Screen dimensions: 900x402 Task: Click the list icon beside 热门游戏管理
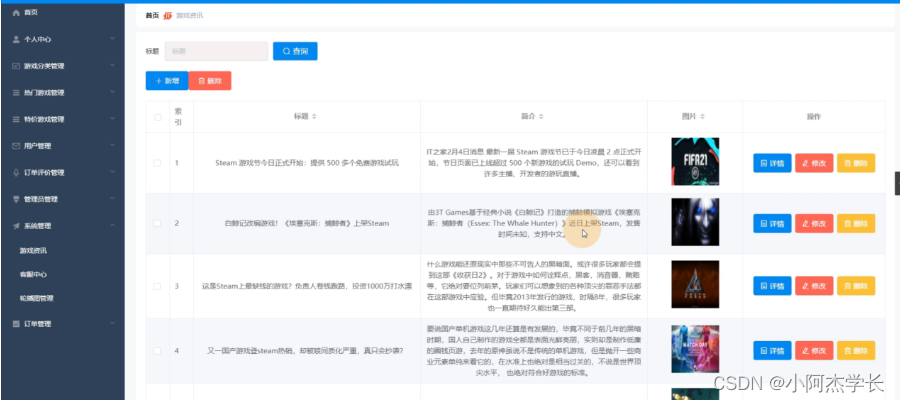coord(16,92)
